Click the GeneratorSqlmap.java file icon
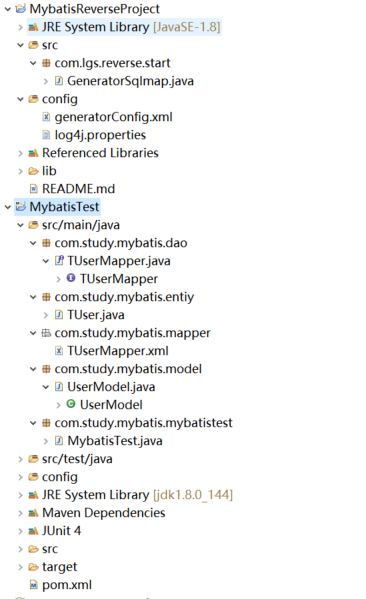This screenshot has width=366, height=599. (58, 81)
